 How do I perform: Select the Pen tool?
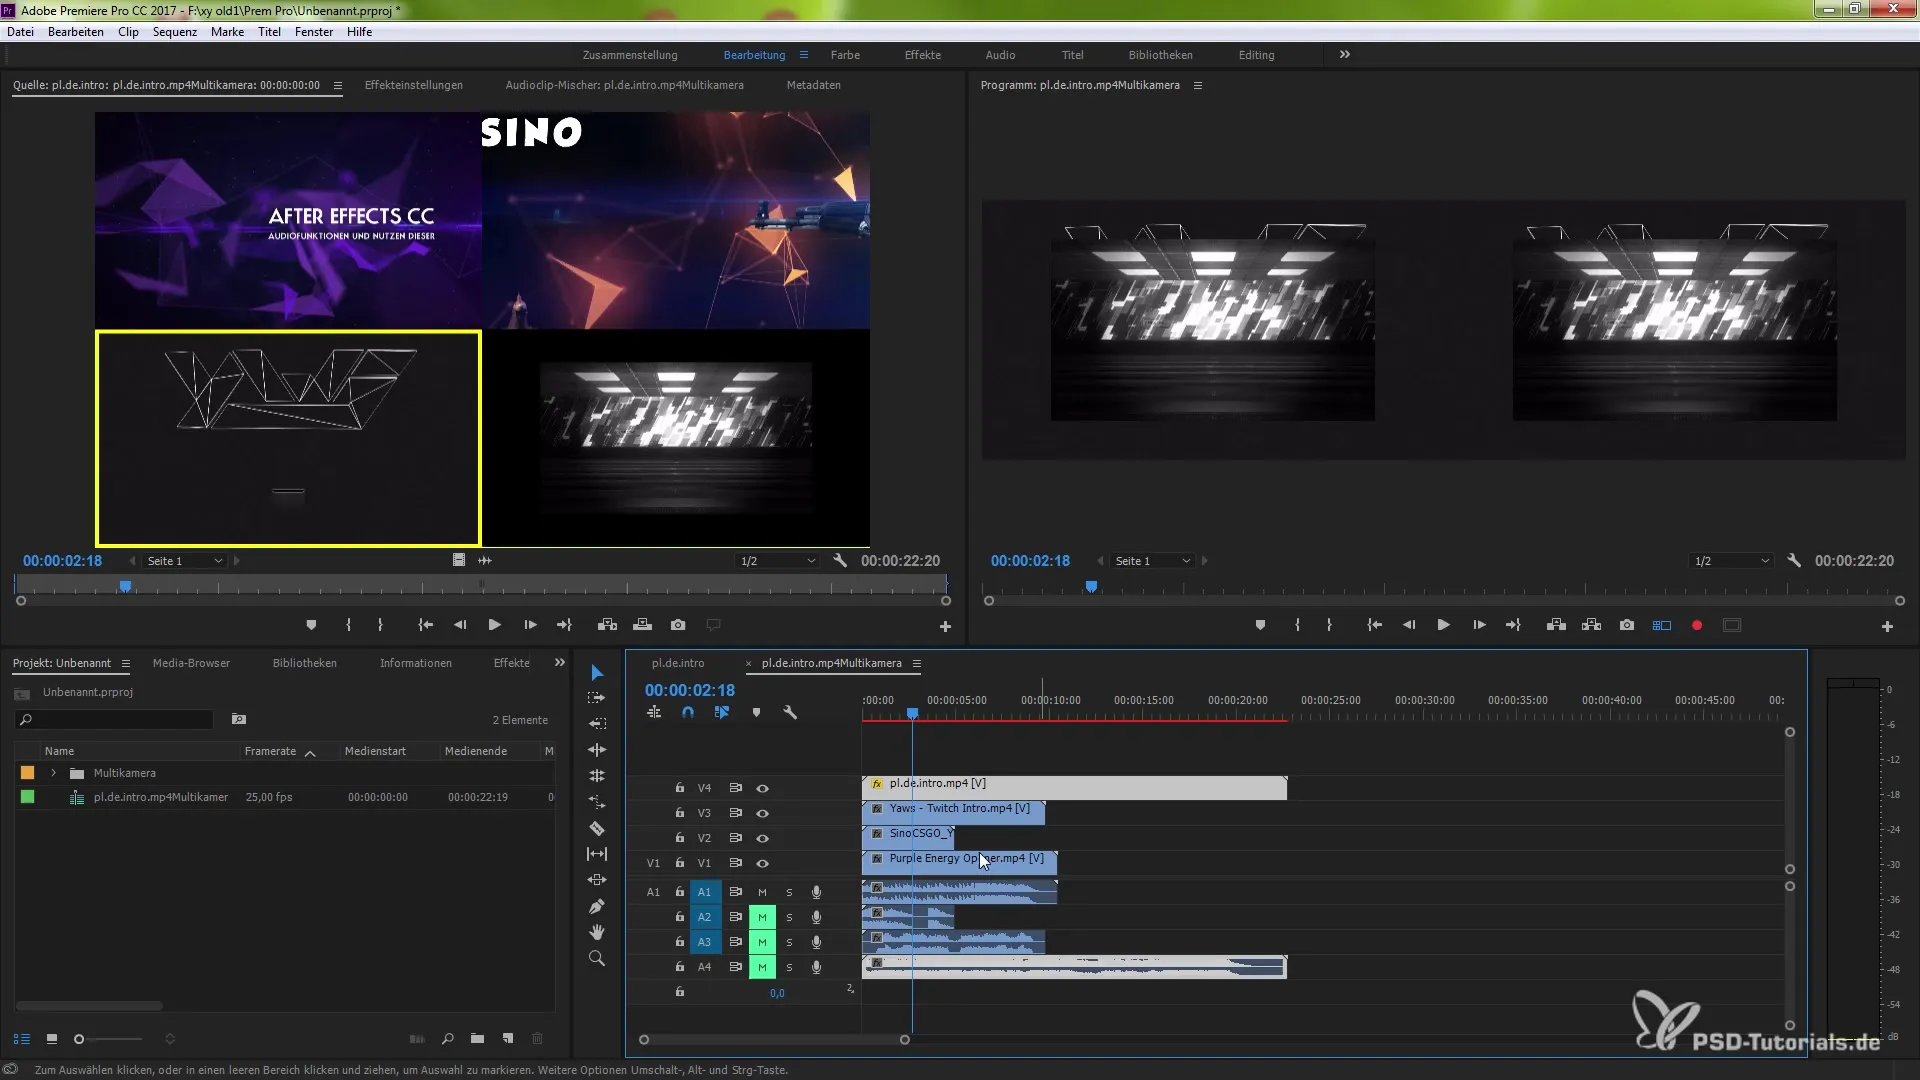[x=597, y=906]
